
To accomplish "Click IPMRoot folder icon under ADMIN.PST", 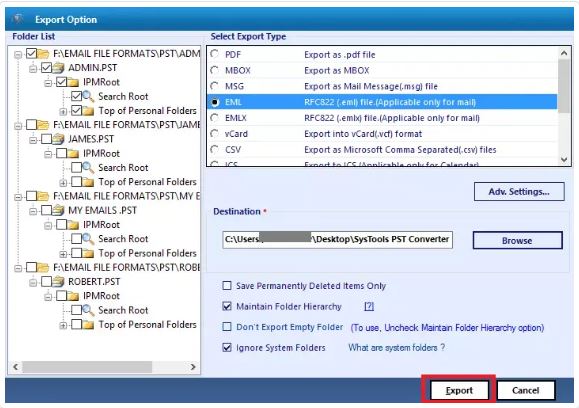I will (x=73, y=82).
